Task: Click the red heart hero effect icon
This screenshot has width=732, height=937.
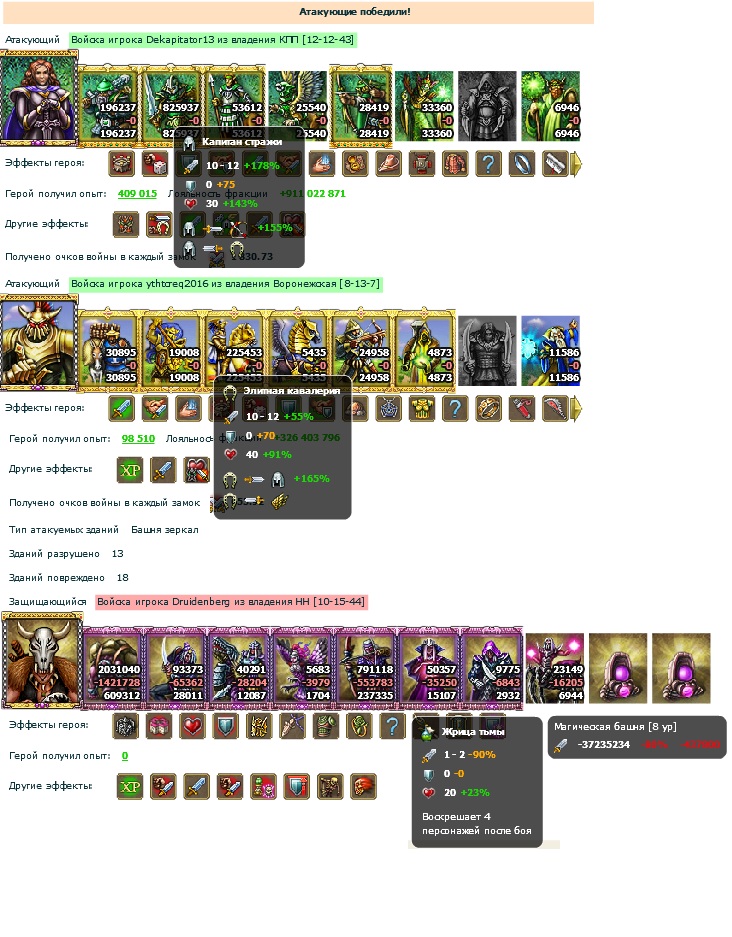Action: (192, 726)
